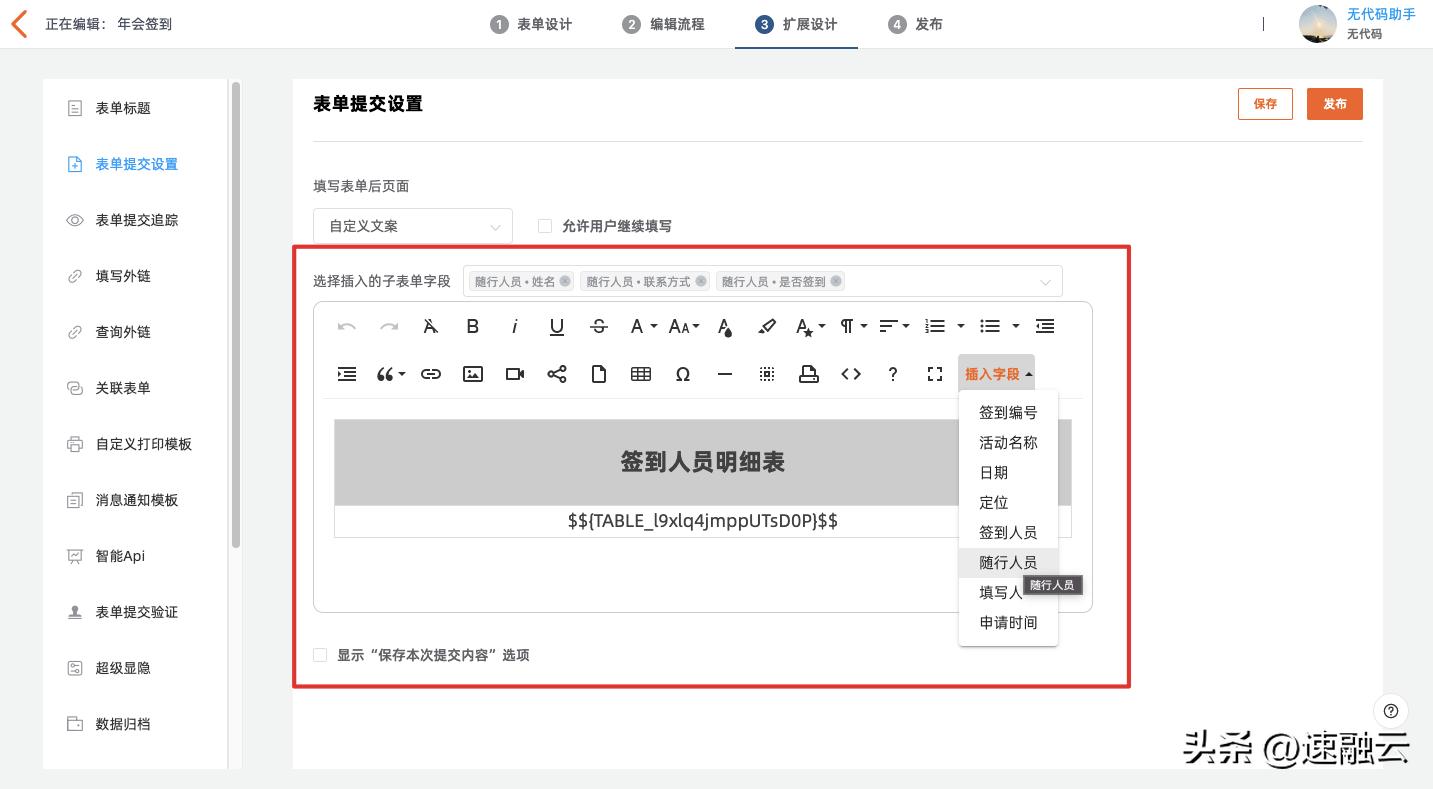
Task: Insert an image into the template
Action: 472,374
